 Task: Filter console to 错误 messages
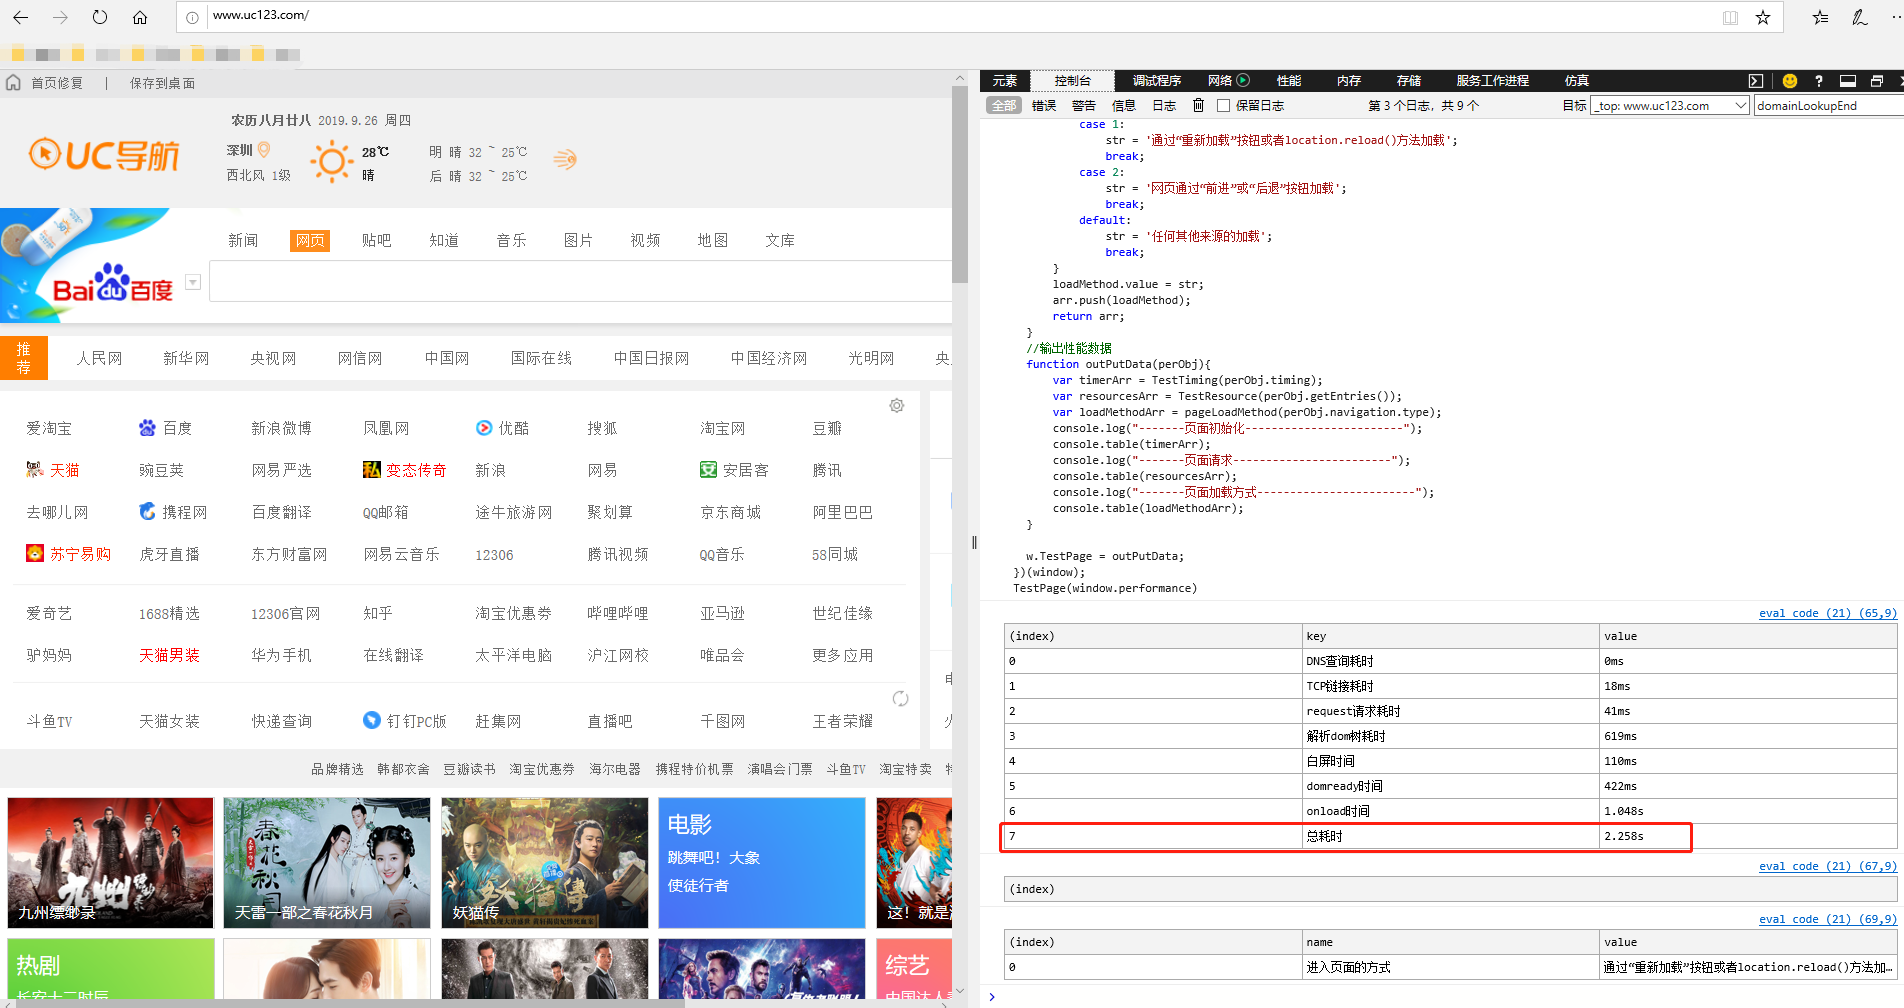pyautogui.click(x=1044, y=105)
